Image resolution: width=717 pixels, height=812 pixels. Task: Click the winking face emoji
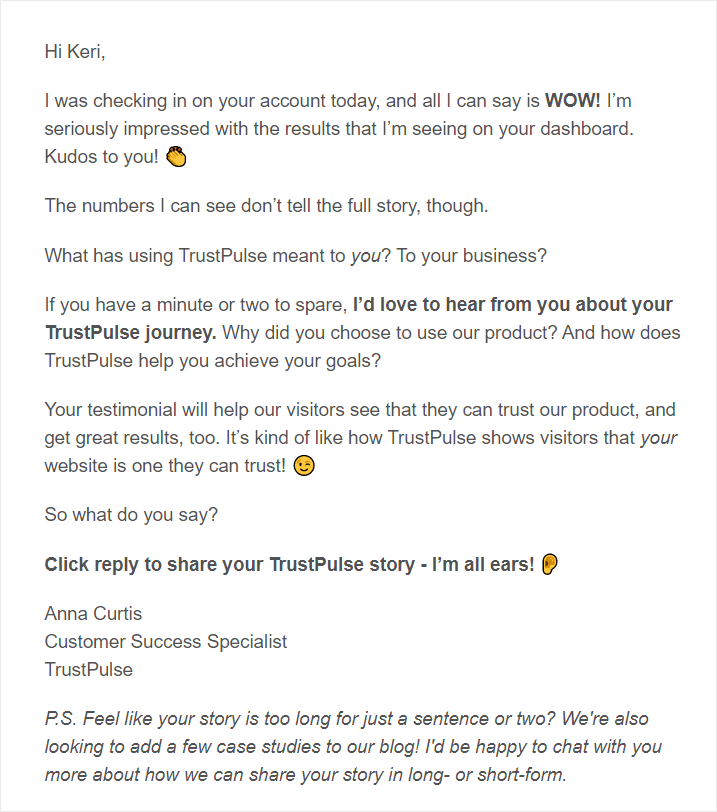(304, 466)
